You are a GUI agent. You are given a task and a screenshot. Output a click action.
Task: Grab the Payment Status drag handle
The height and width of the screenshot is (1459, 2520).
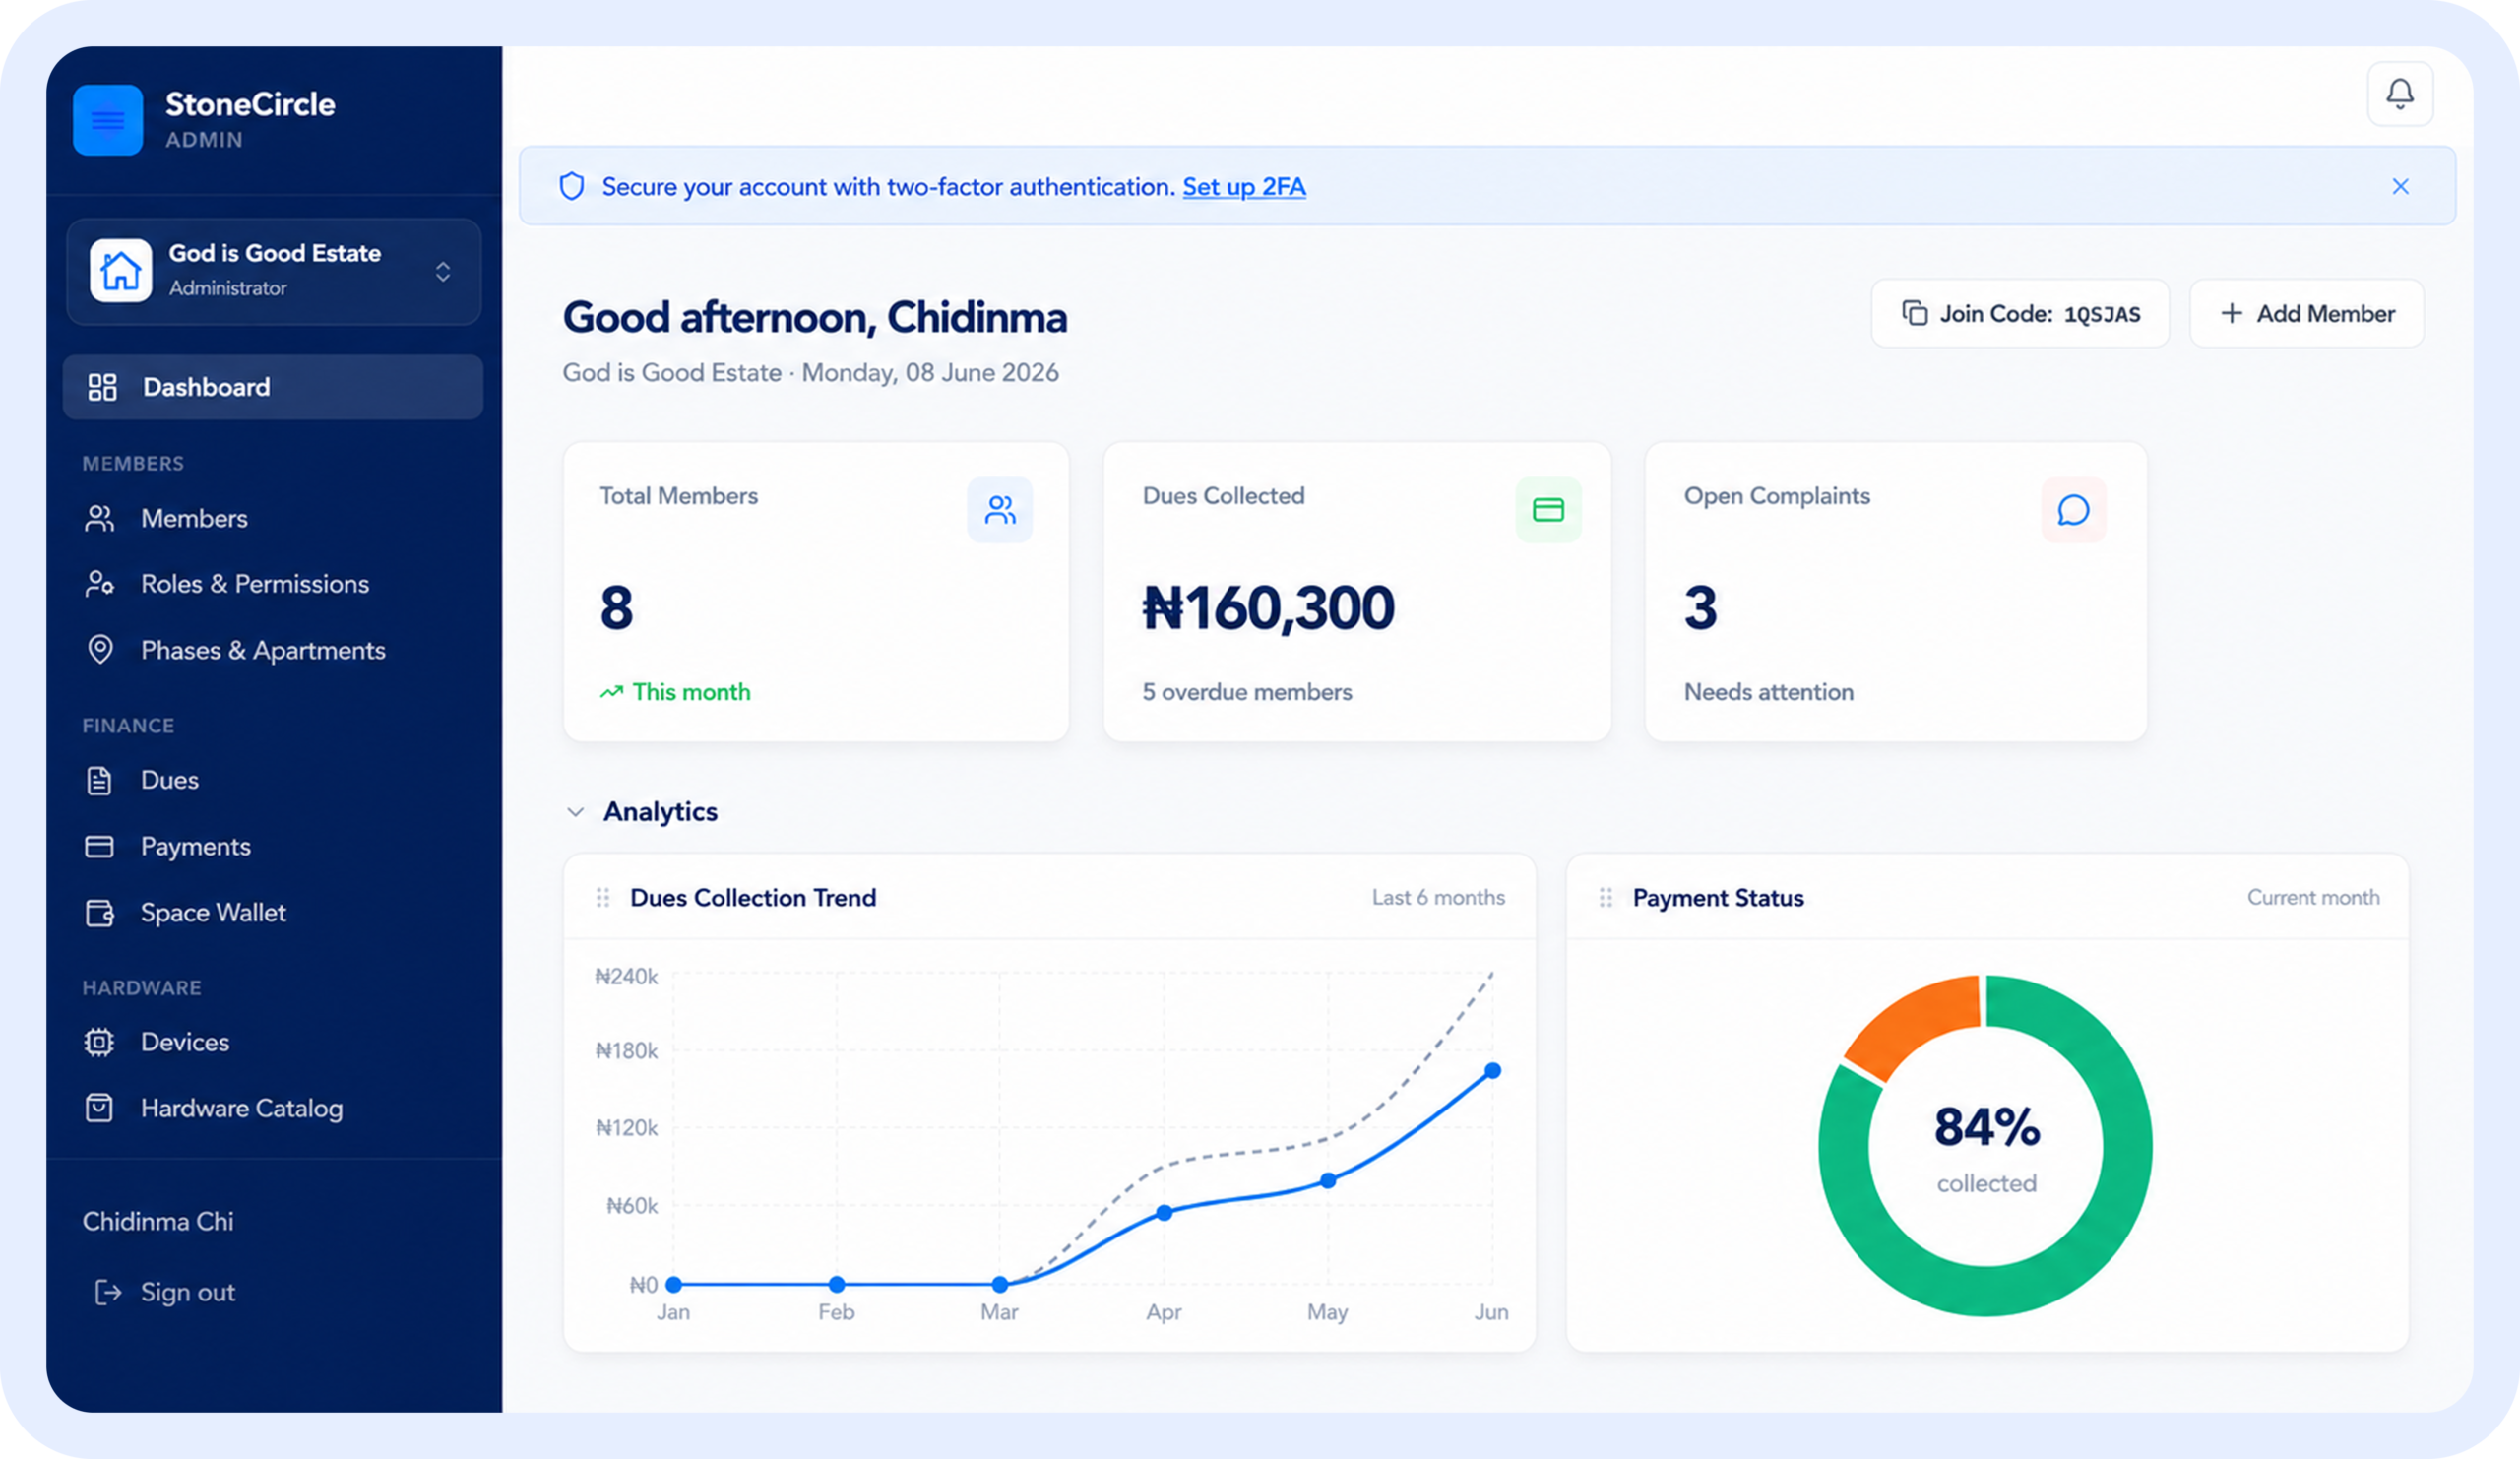pyautogui.click(x=1605, y=898)
